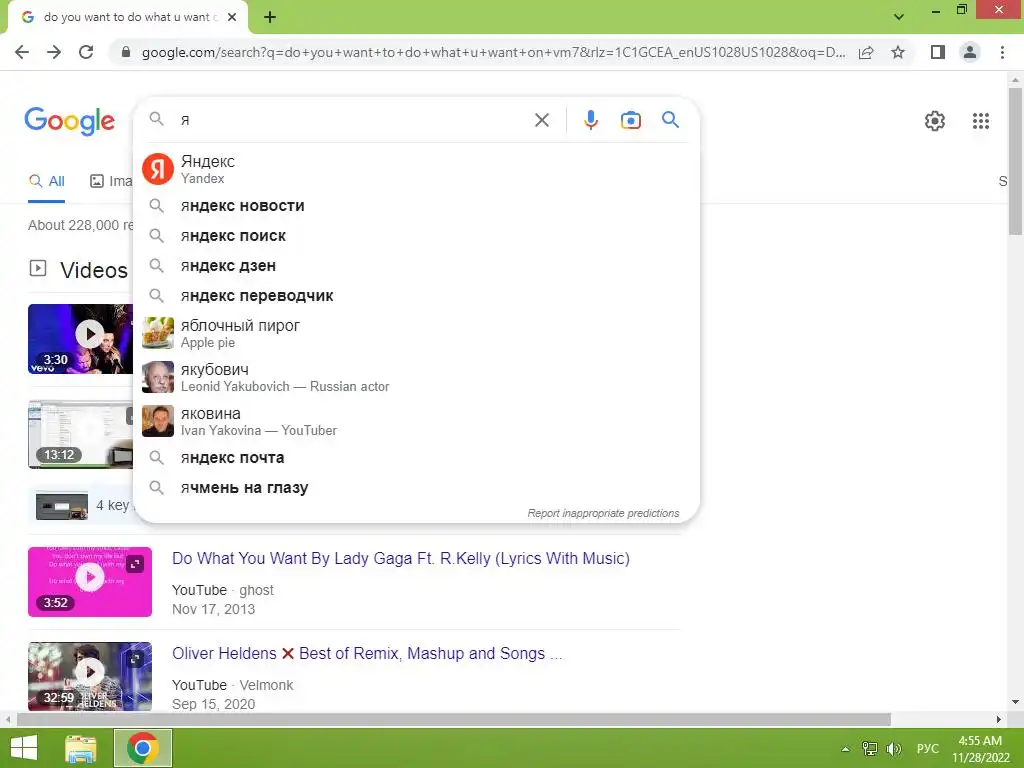Select яковина Ivan Yakovina suggestion

click(417, 421)
